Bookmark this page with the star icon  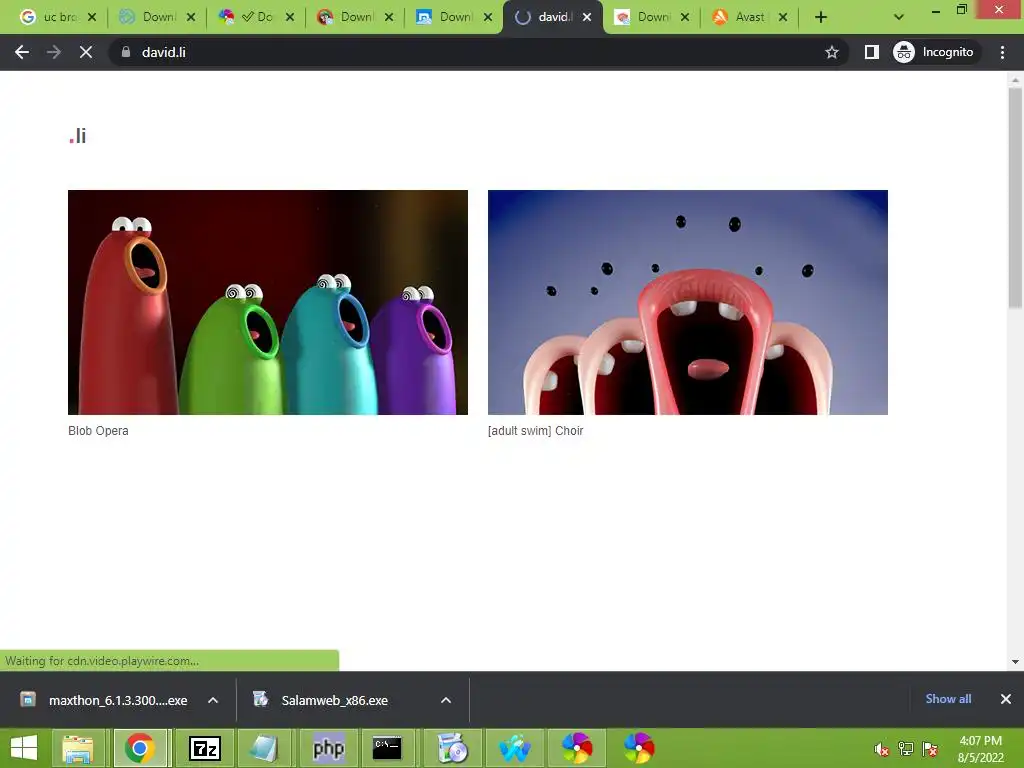click(x=831, y=52)
